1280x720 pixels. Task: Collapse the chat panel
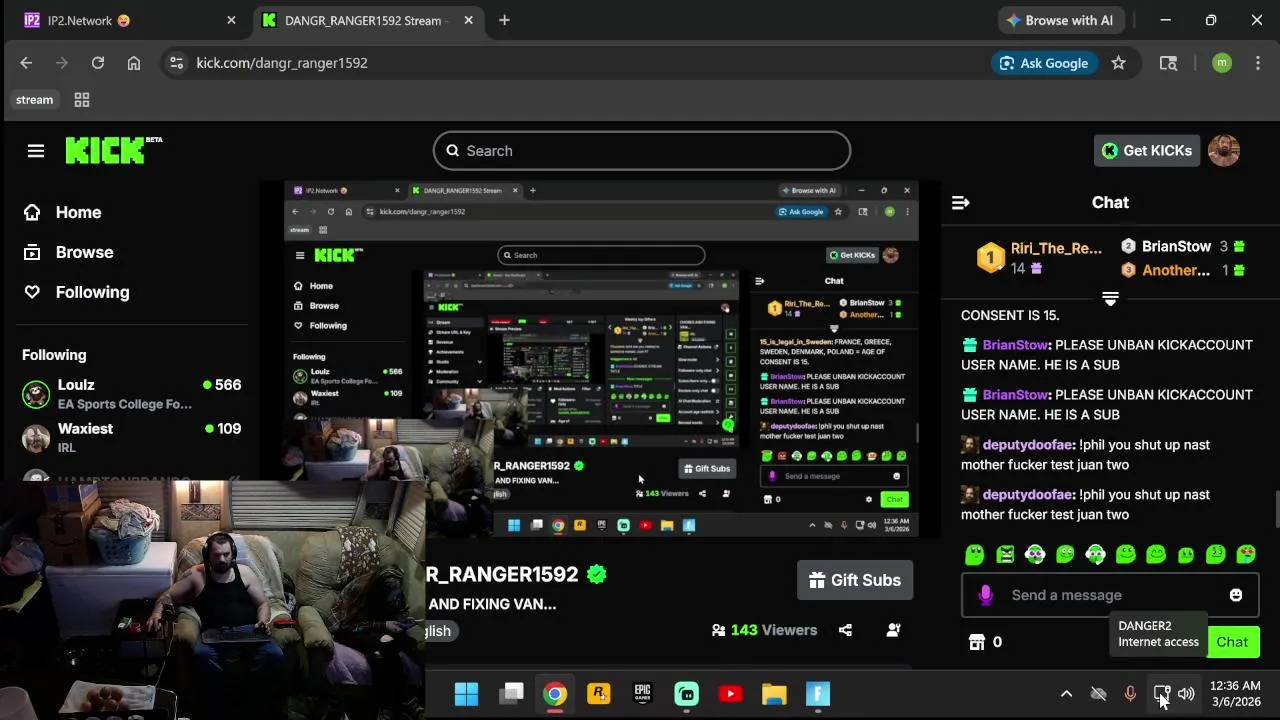point(961,203)
